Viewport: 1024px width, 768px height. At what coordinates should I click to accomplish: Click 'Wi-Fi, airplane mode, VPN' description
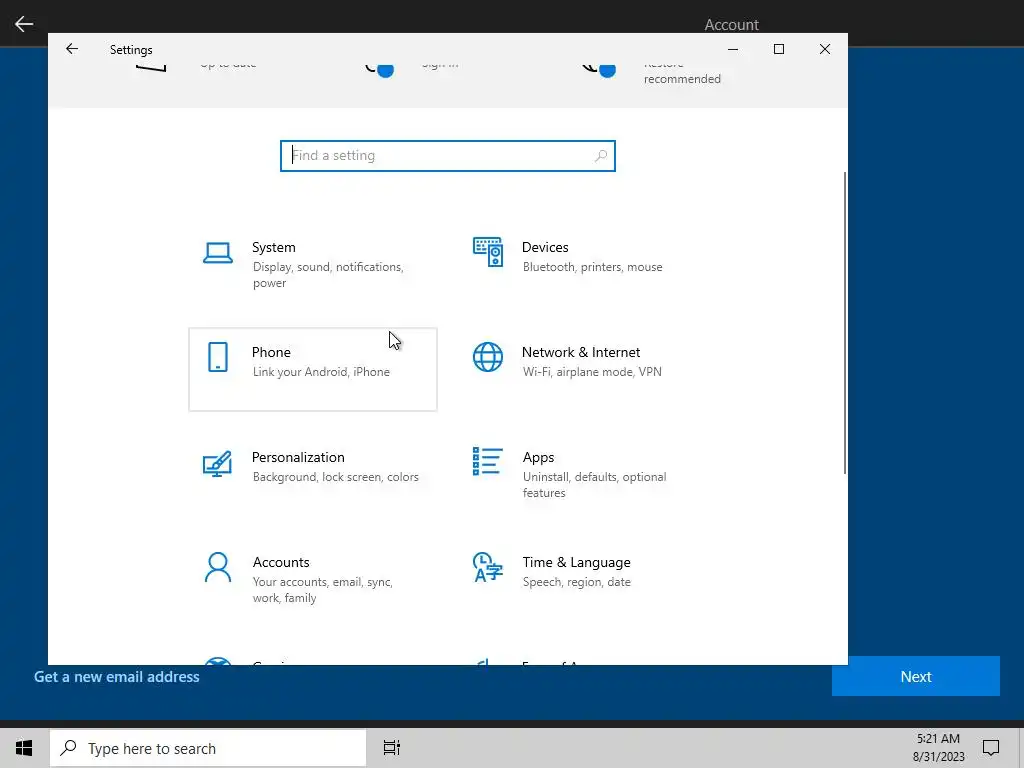pyautogui.click(x=592, y=372)
